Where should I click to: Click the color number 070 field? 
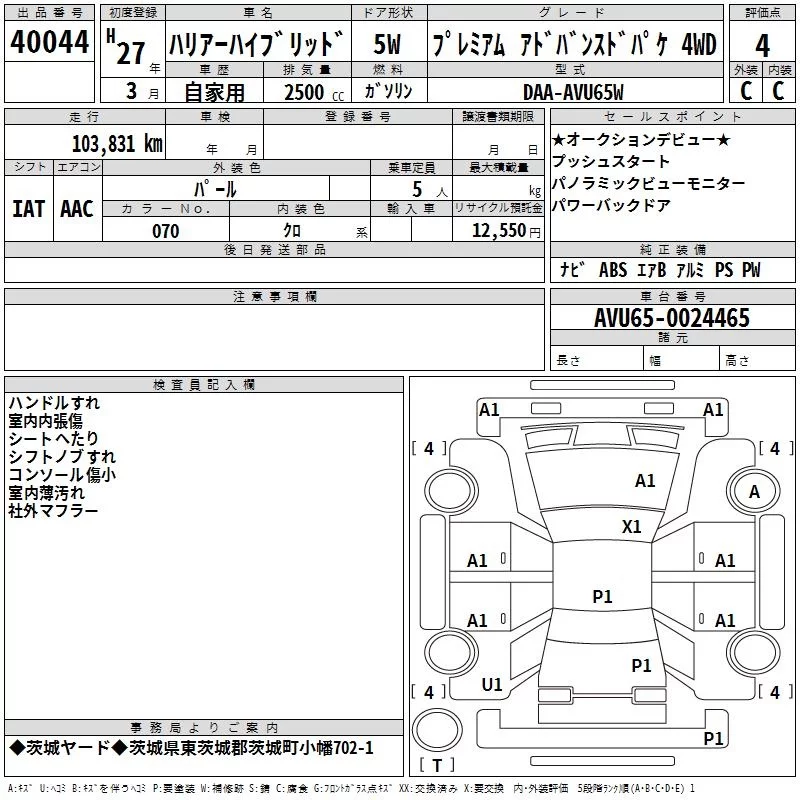pyautogui.click(x=165, y=231)
